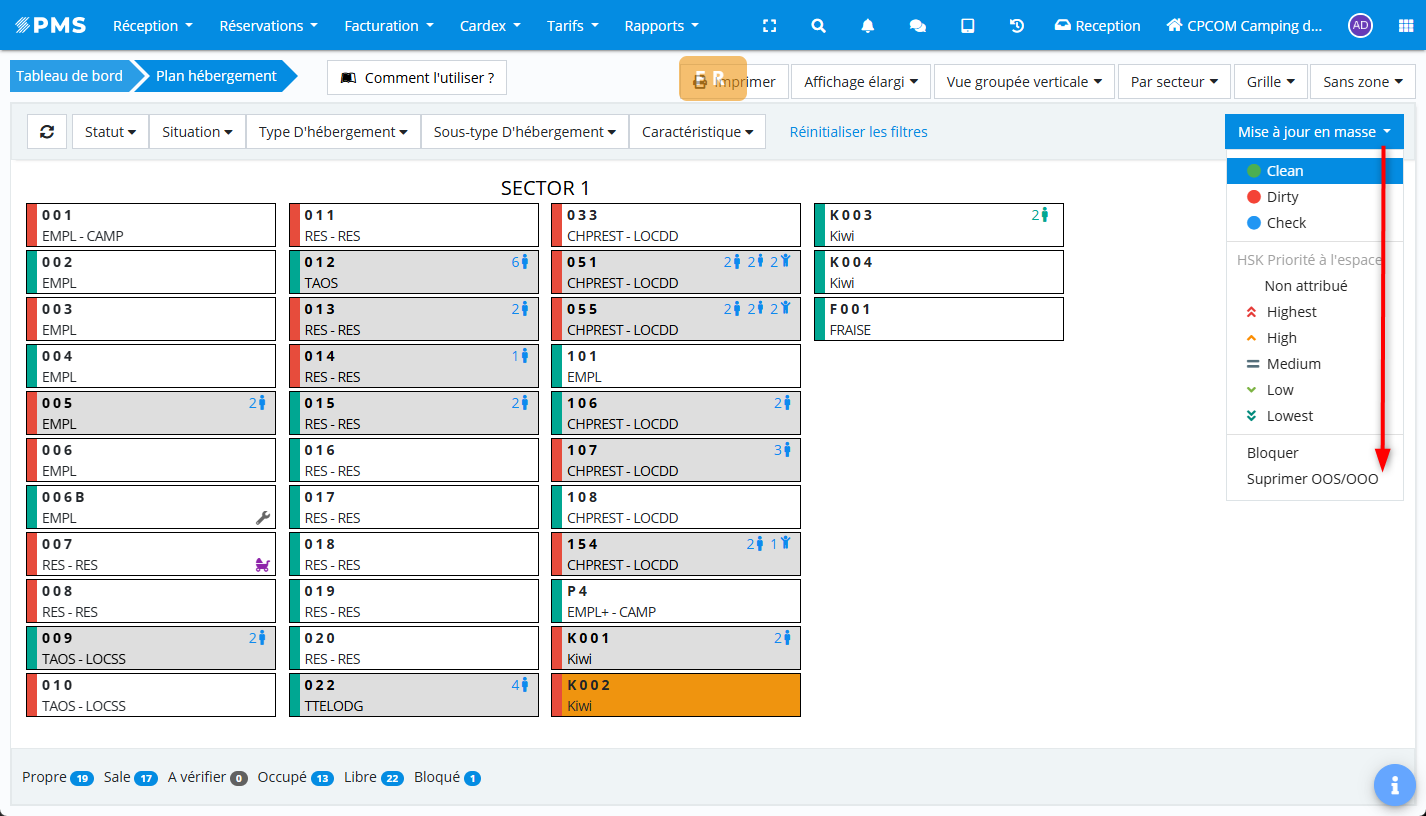Expand the Par secteur dropdown

click(1174, 82)
